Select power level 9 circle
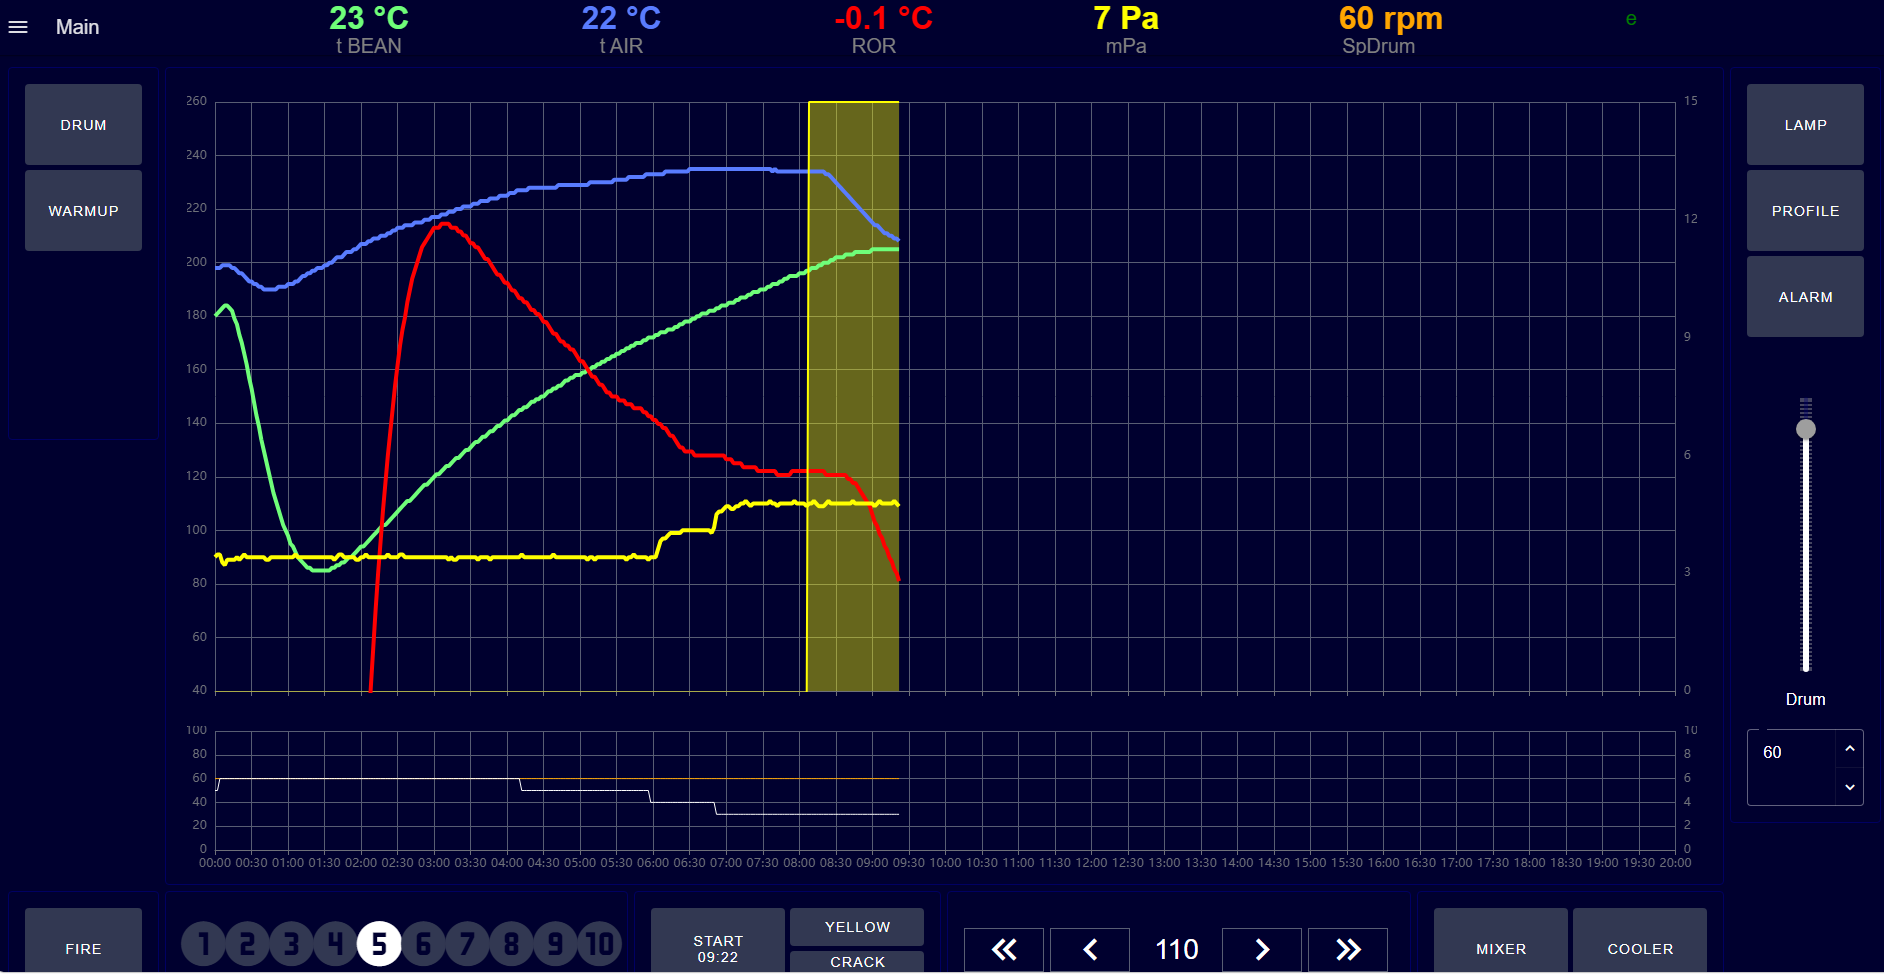 tap(555, 944)
